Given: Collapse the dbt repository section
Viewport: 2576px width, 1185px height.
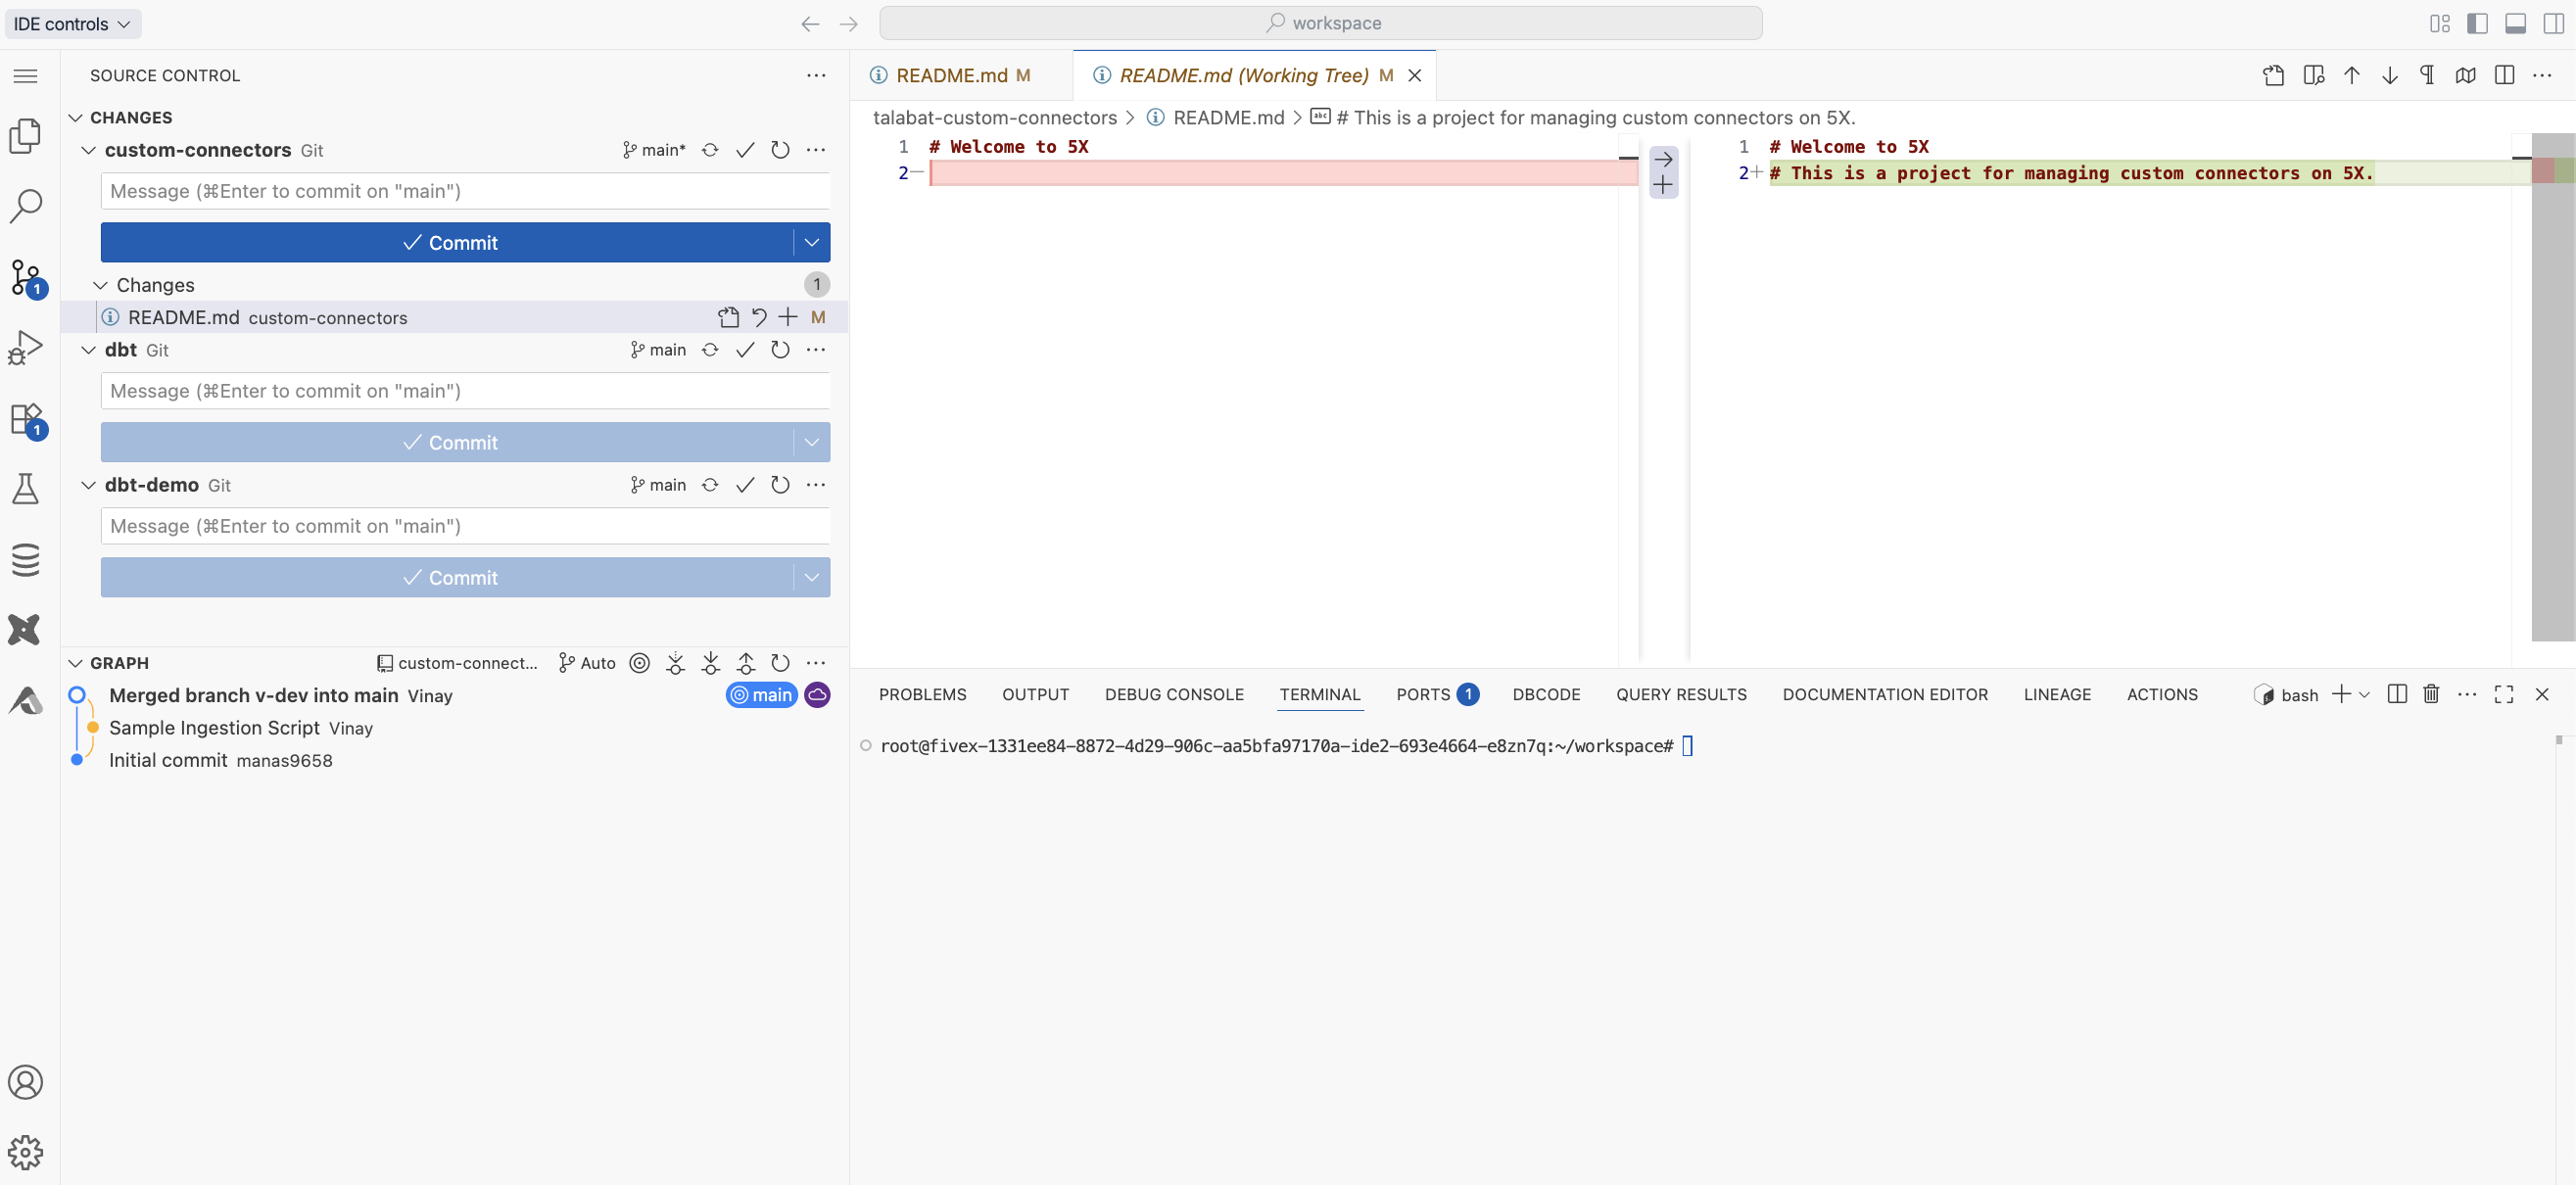Looking at the screenshot, I should 89,350.
